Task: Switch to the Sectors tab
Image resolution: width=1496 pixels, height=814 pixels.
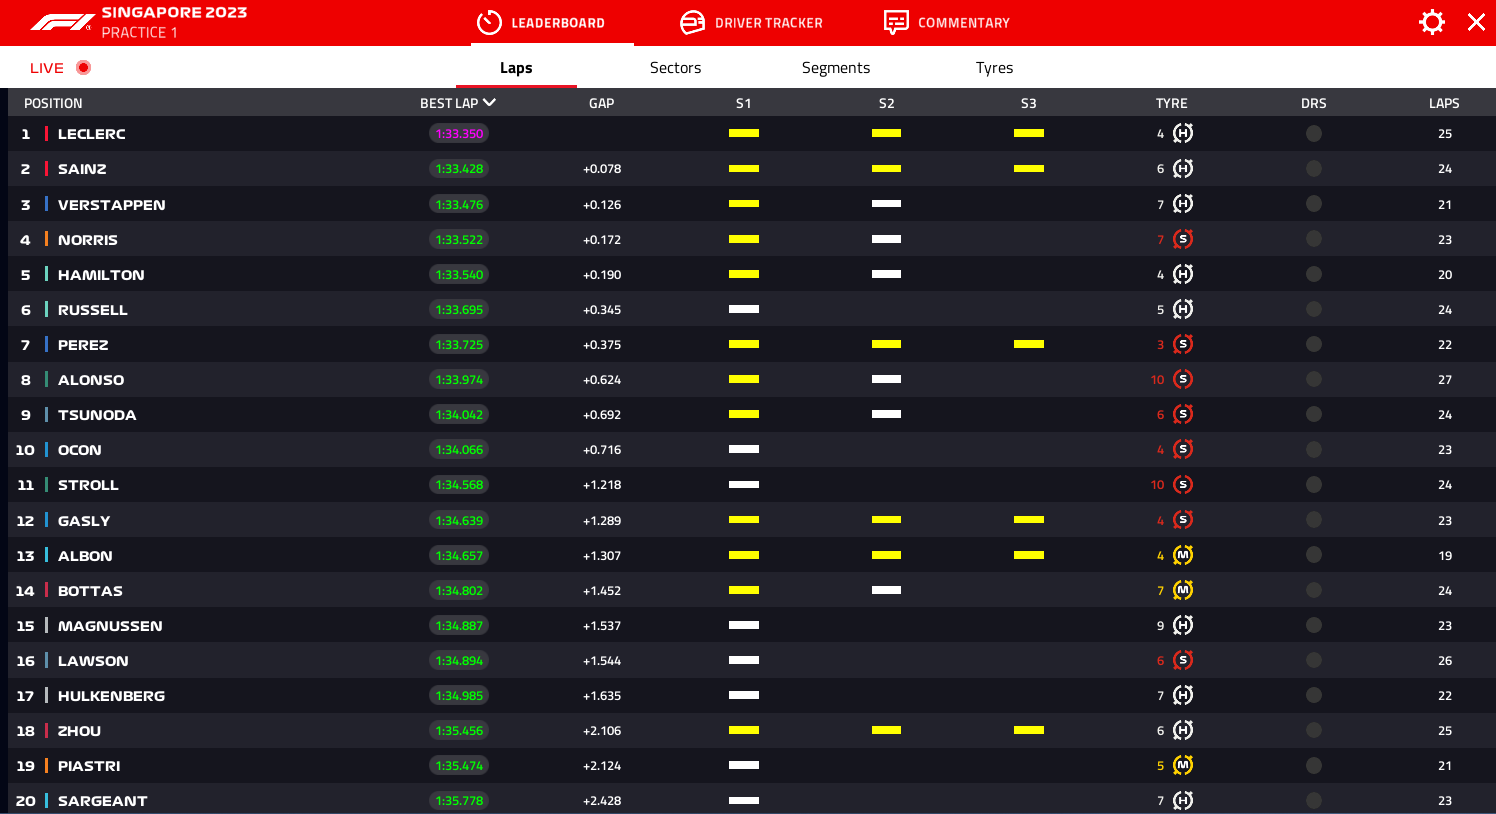Action: pyautogui.click(x=675, y=68)
